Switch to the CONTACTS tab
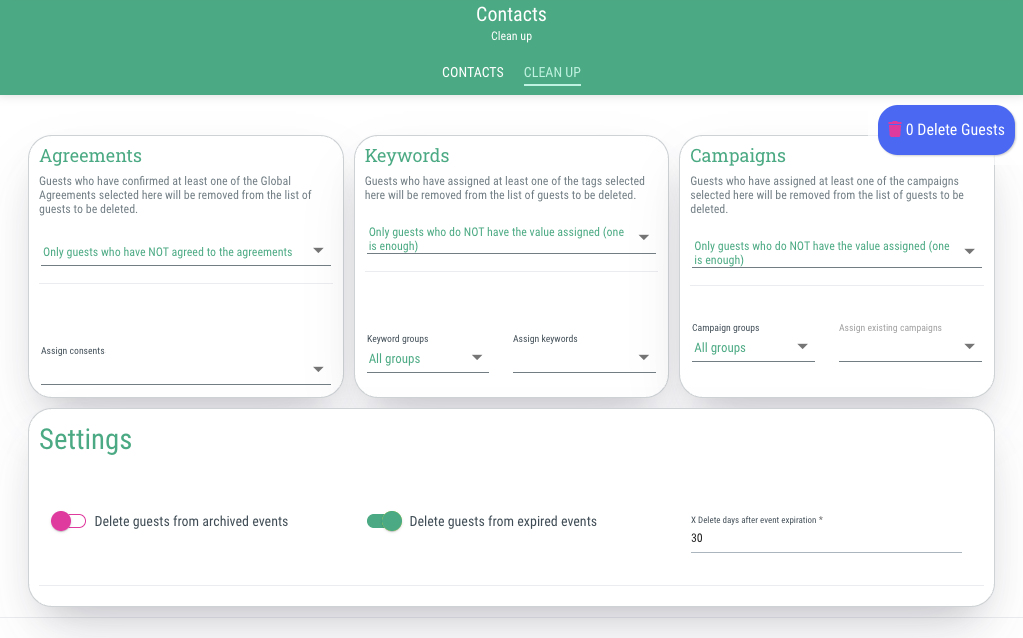 [473, 72]
